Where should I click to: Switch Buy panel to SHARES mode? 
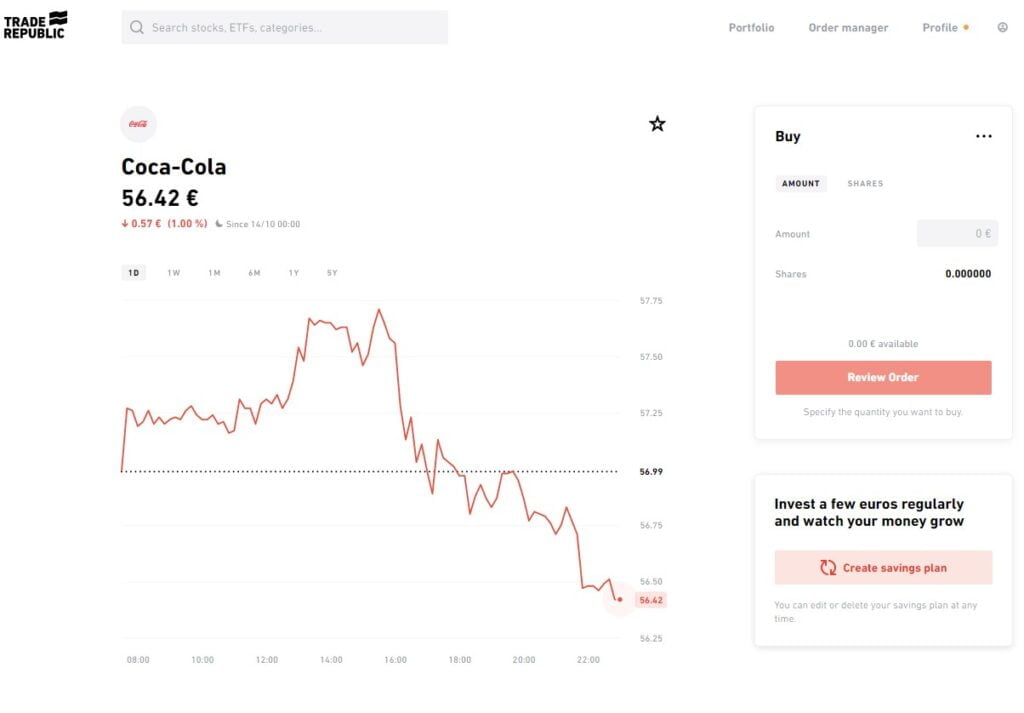tap(864, 183)
